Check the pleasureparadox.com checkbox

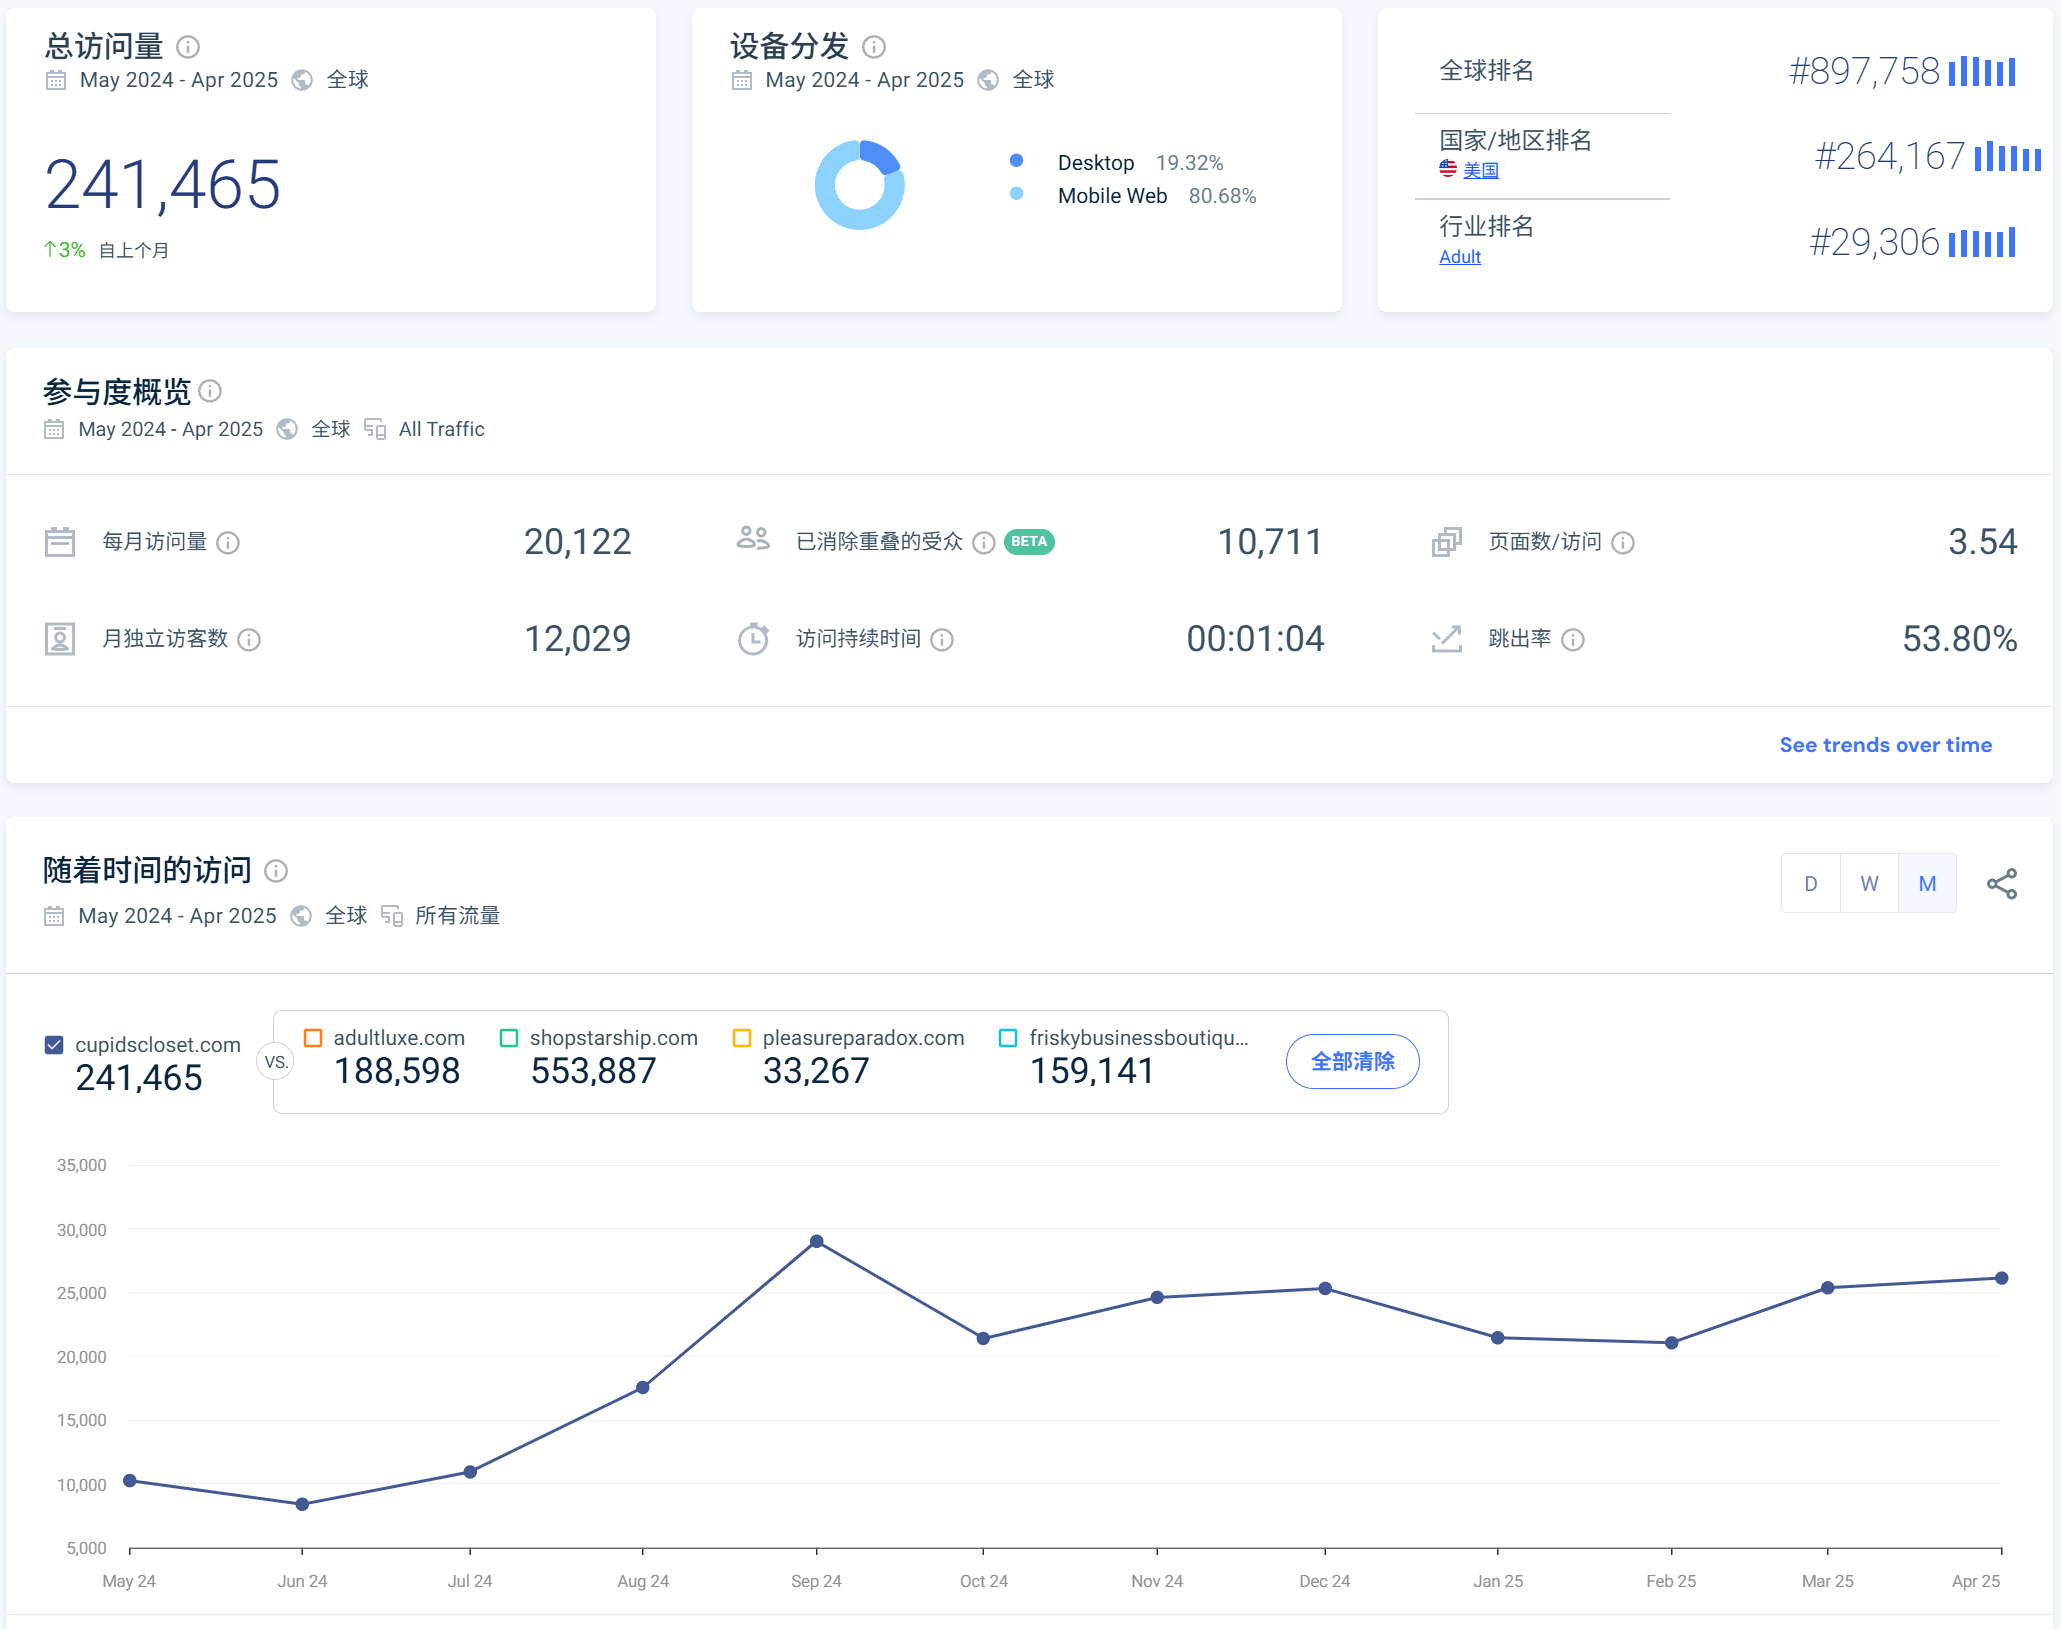[x=742, y=1038]
